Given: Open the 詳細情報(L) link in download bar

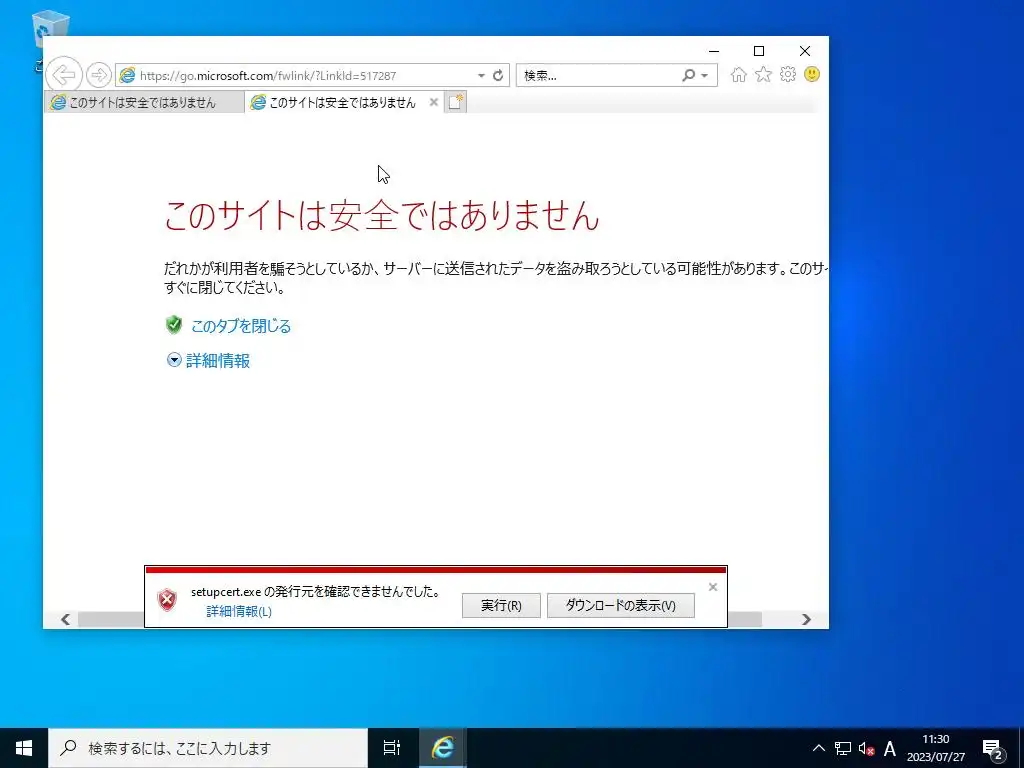Looking at the screenshot, I should (x=239, y=611).
